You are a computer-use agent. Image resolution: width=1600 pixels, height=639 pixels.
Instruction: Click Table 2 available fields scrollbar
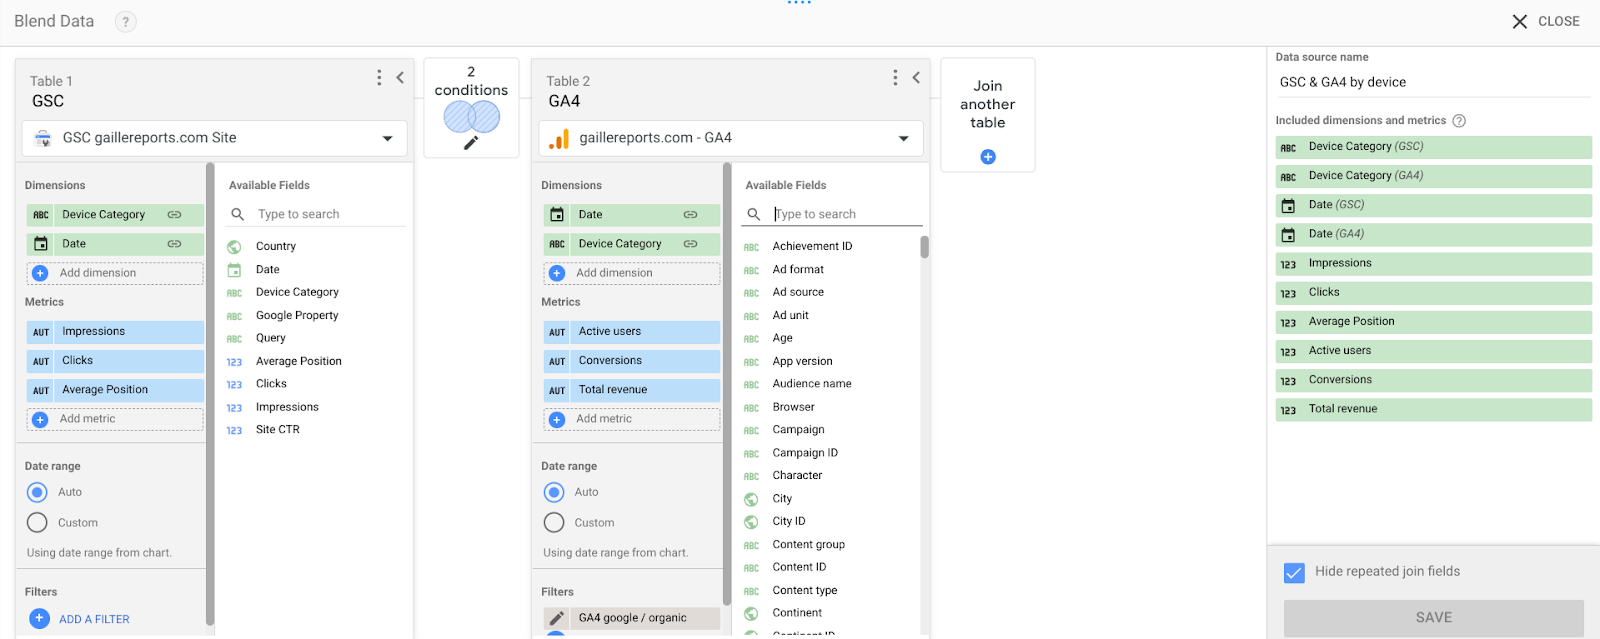click(925, 247)
